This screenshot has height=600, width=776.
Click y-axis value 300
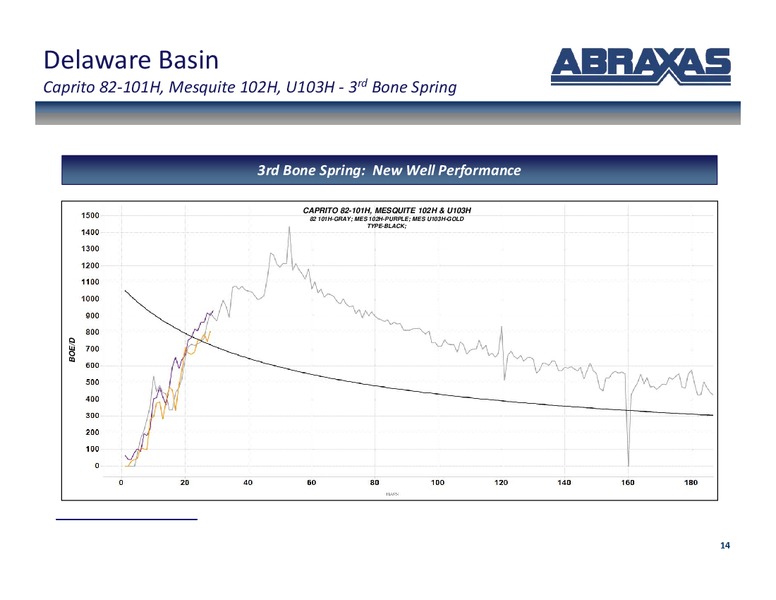point(92,416)
